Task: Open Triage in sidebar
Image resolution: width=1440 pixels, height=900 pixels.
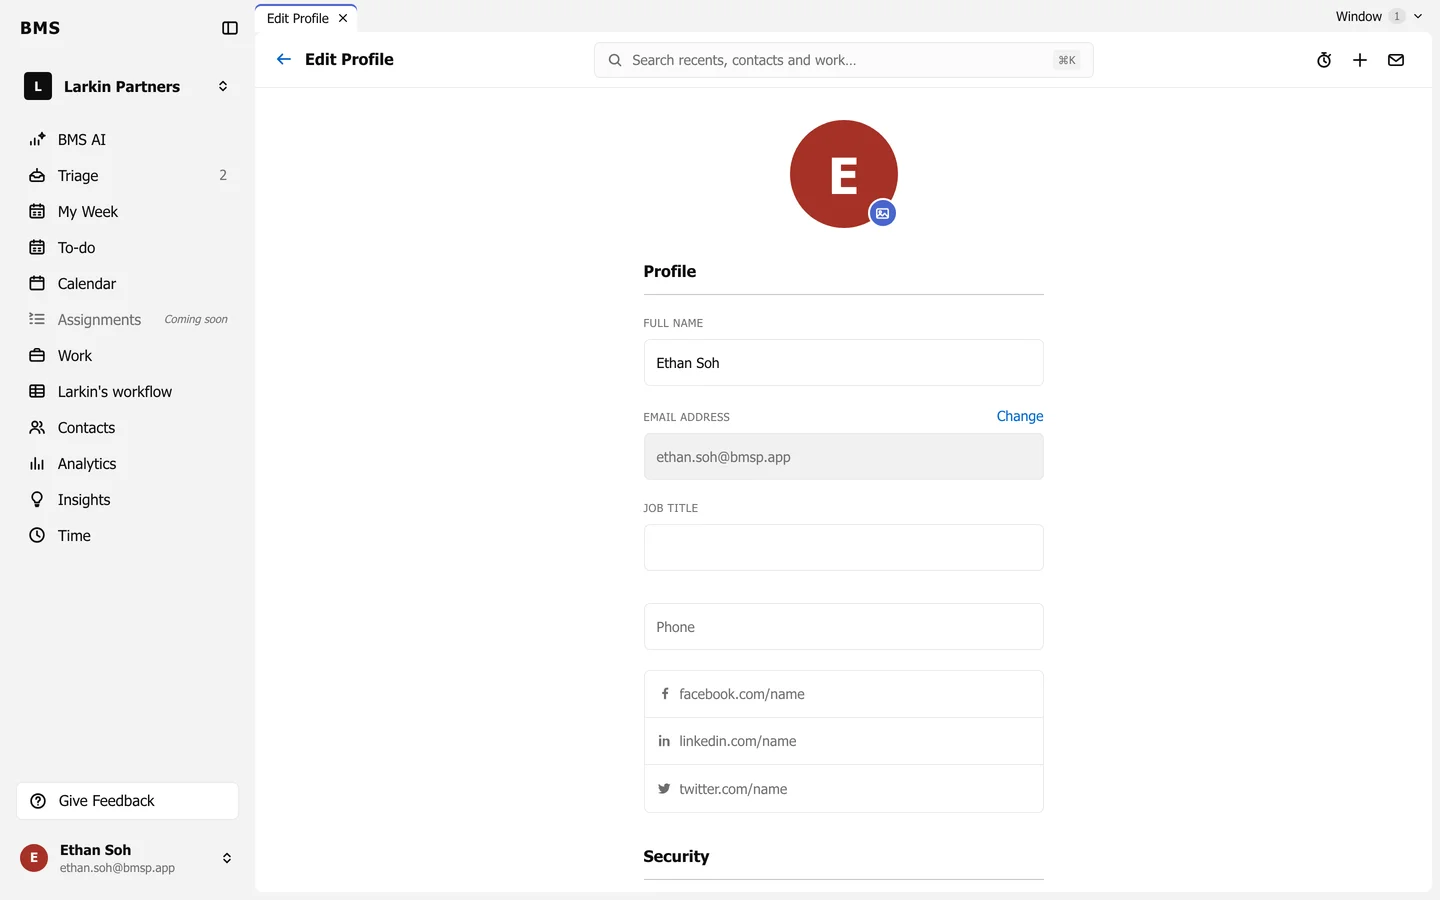Action: click(x=128, y=176)
